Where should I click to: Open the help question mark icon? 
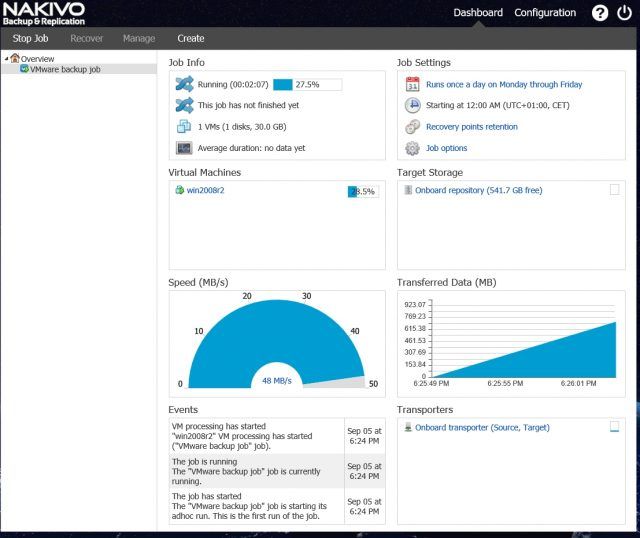[x=600, y=13]
